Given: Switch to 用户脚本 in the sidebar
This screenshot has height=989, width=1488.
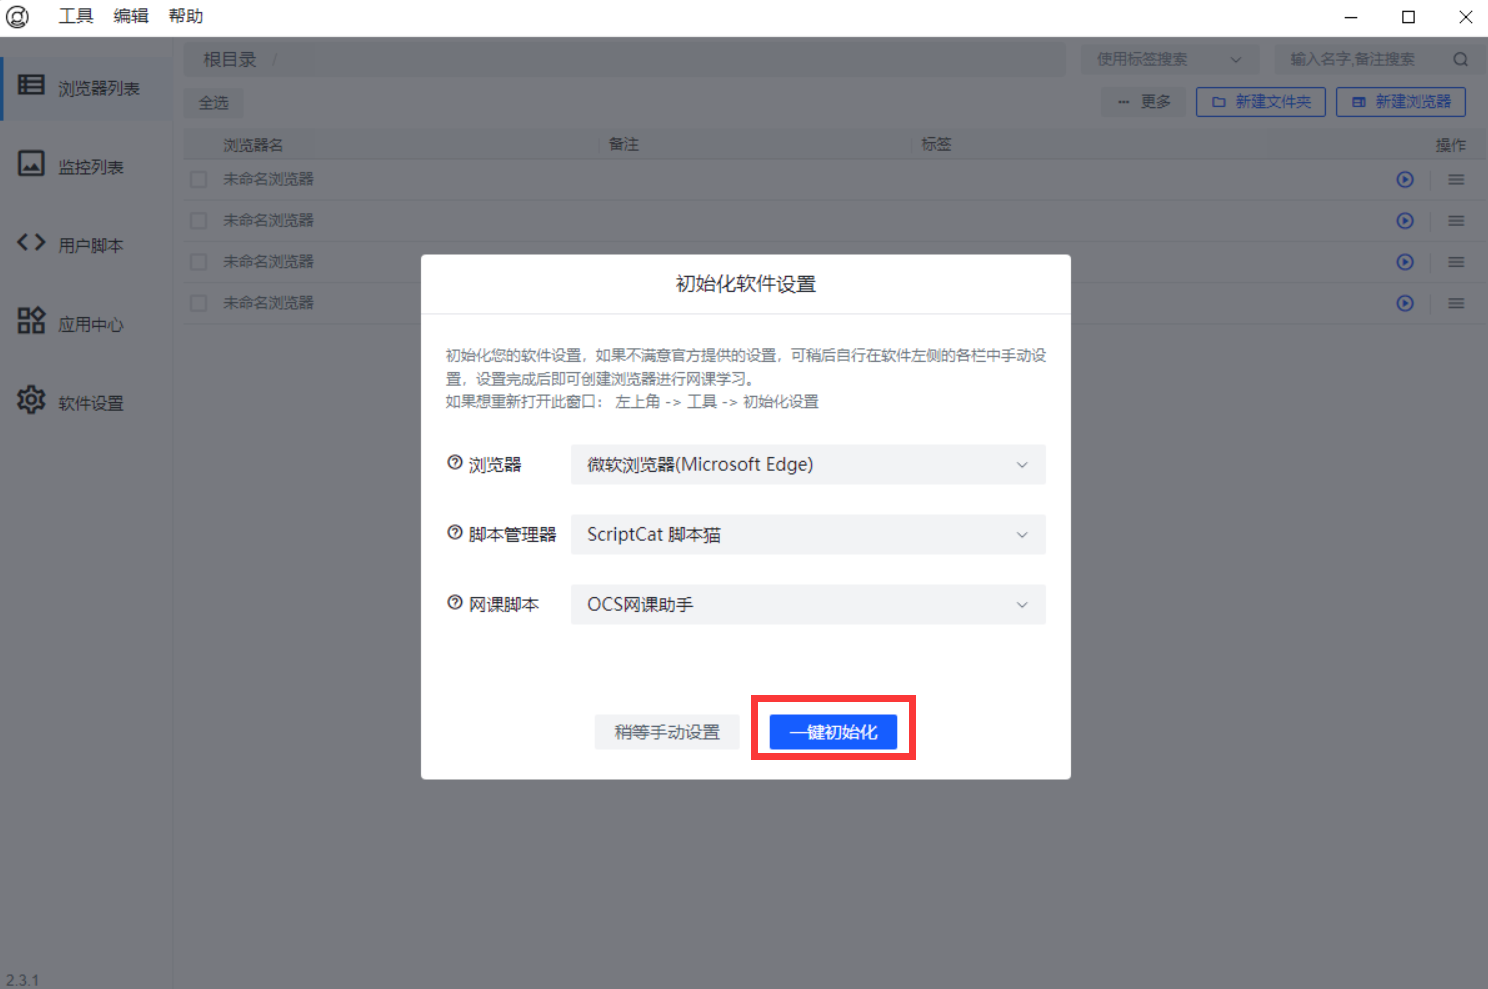Looking at the screenshot, I should (88, 245).
